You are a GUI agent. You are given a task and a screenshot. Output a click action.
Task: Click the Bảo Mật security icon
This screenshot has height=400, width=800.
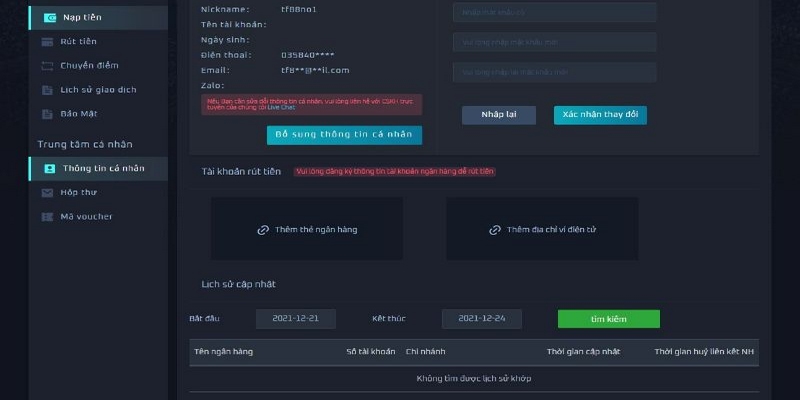coord(48,114)
